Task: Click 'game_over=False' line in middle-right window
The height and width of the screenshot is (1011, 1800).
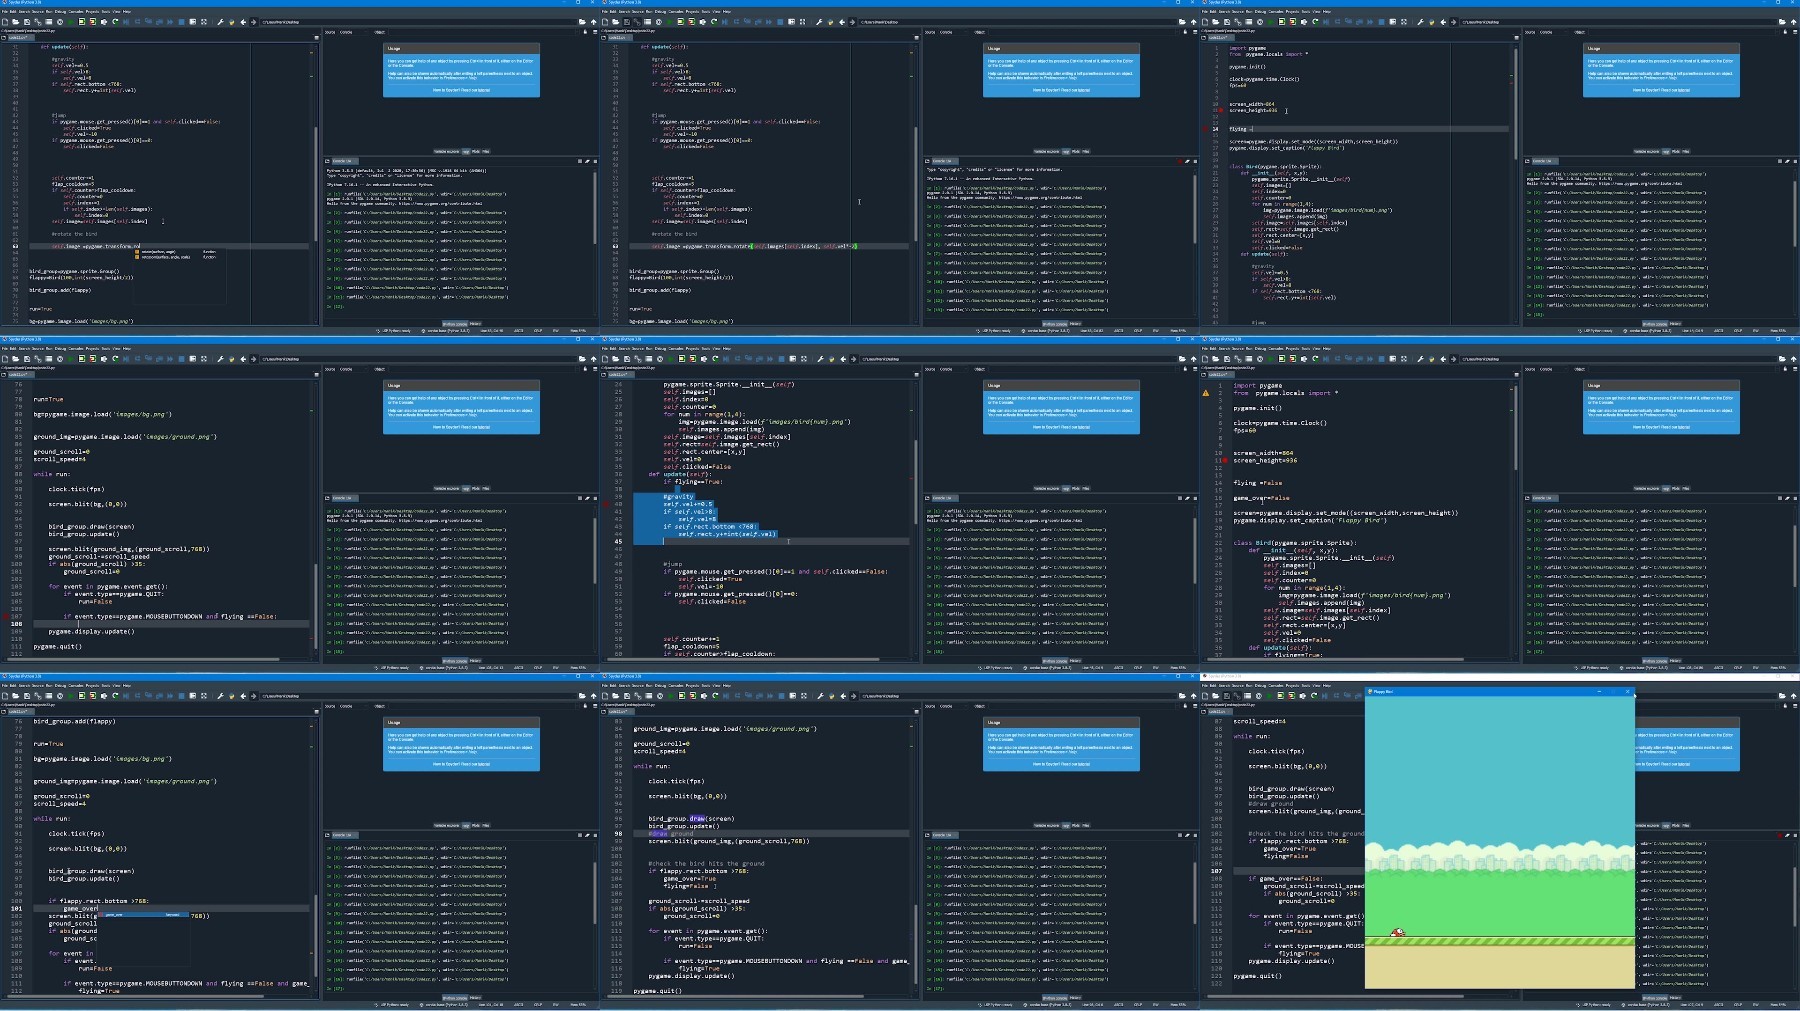Action: point(1261,498)
